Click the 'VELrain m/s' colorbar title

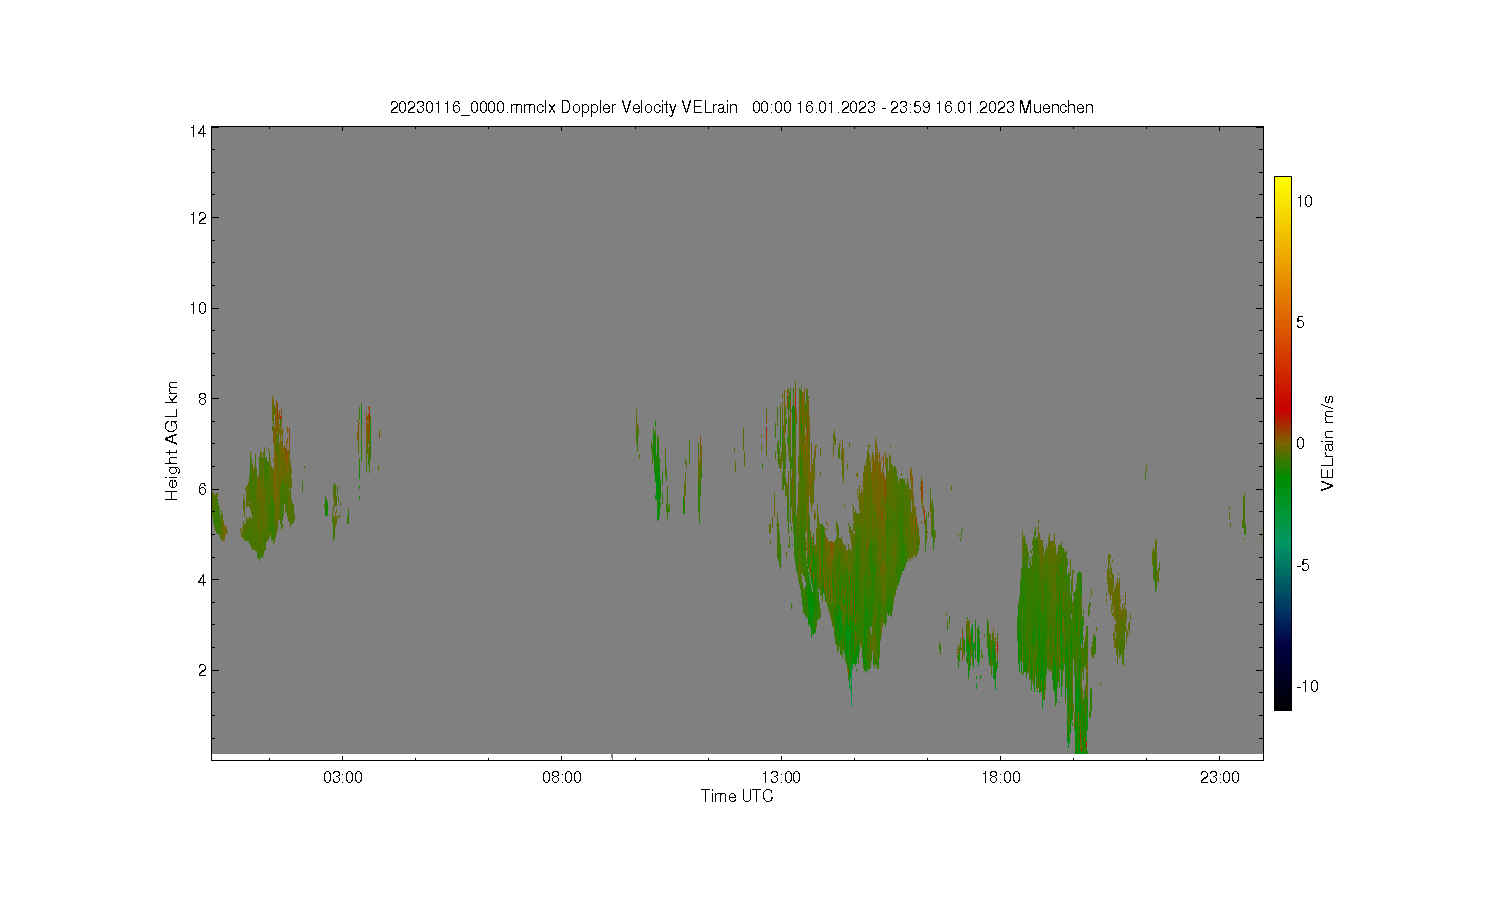click(1328, 443)
